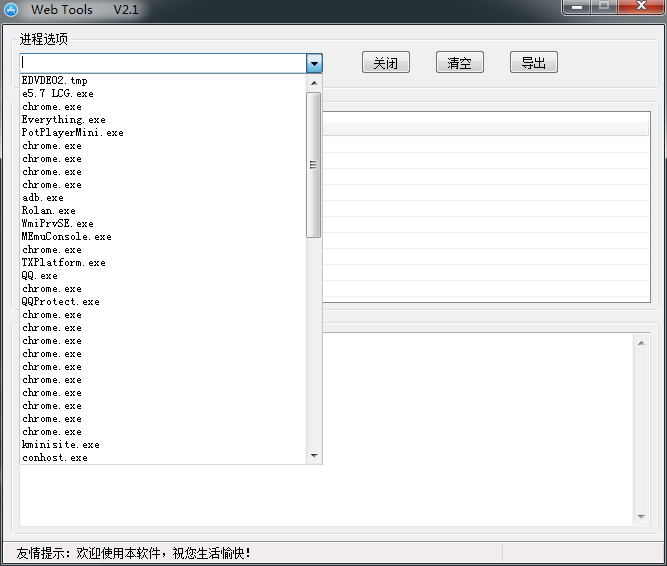Select TXPlatform.exe in the list
The height and width of the screenshot is (566, 667).
tap(163, 262)
